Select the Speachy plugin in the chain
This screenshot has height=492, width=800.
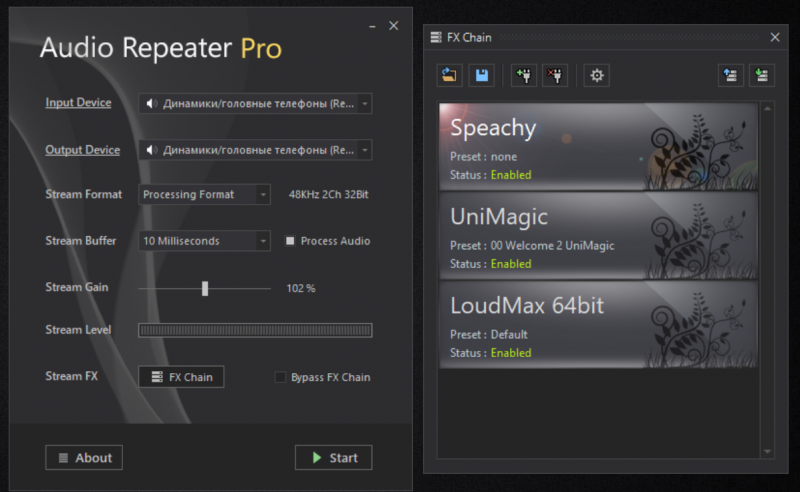[x=598, y=146]
